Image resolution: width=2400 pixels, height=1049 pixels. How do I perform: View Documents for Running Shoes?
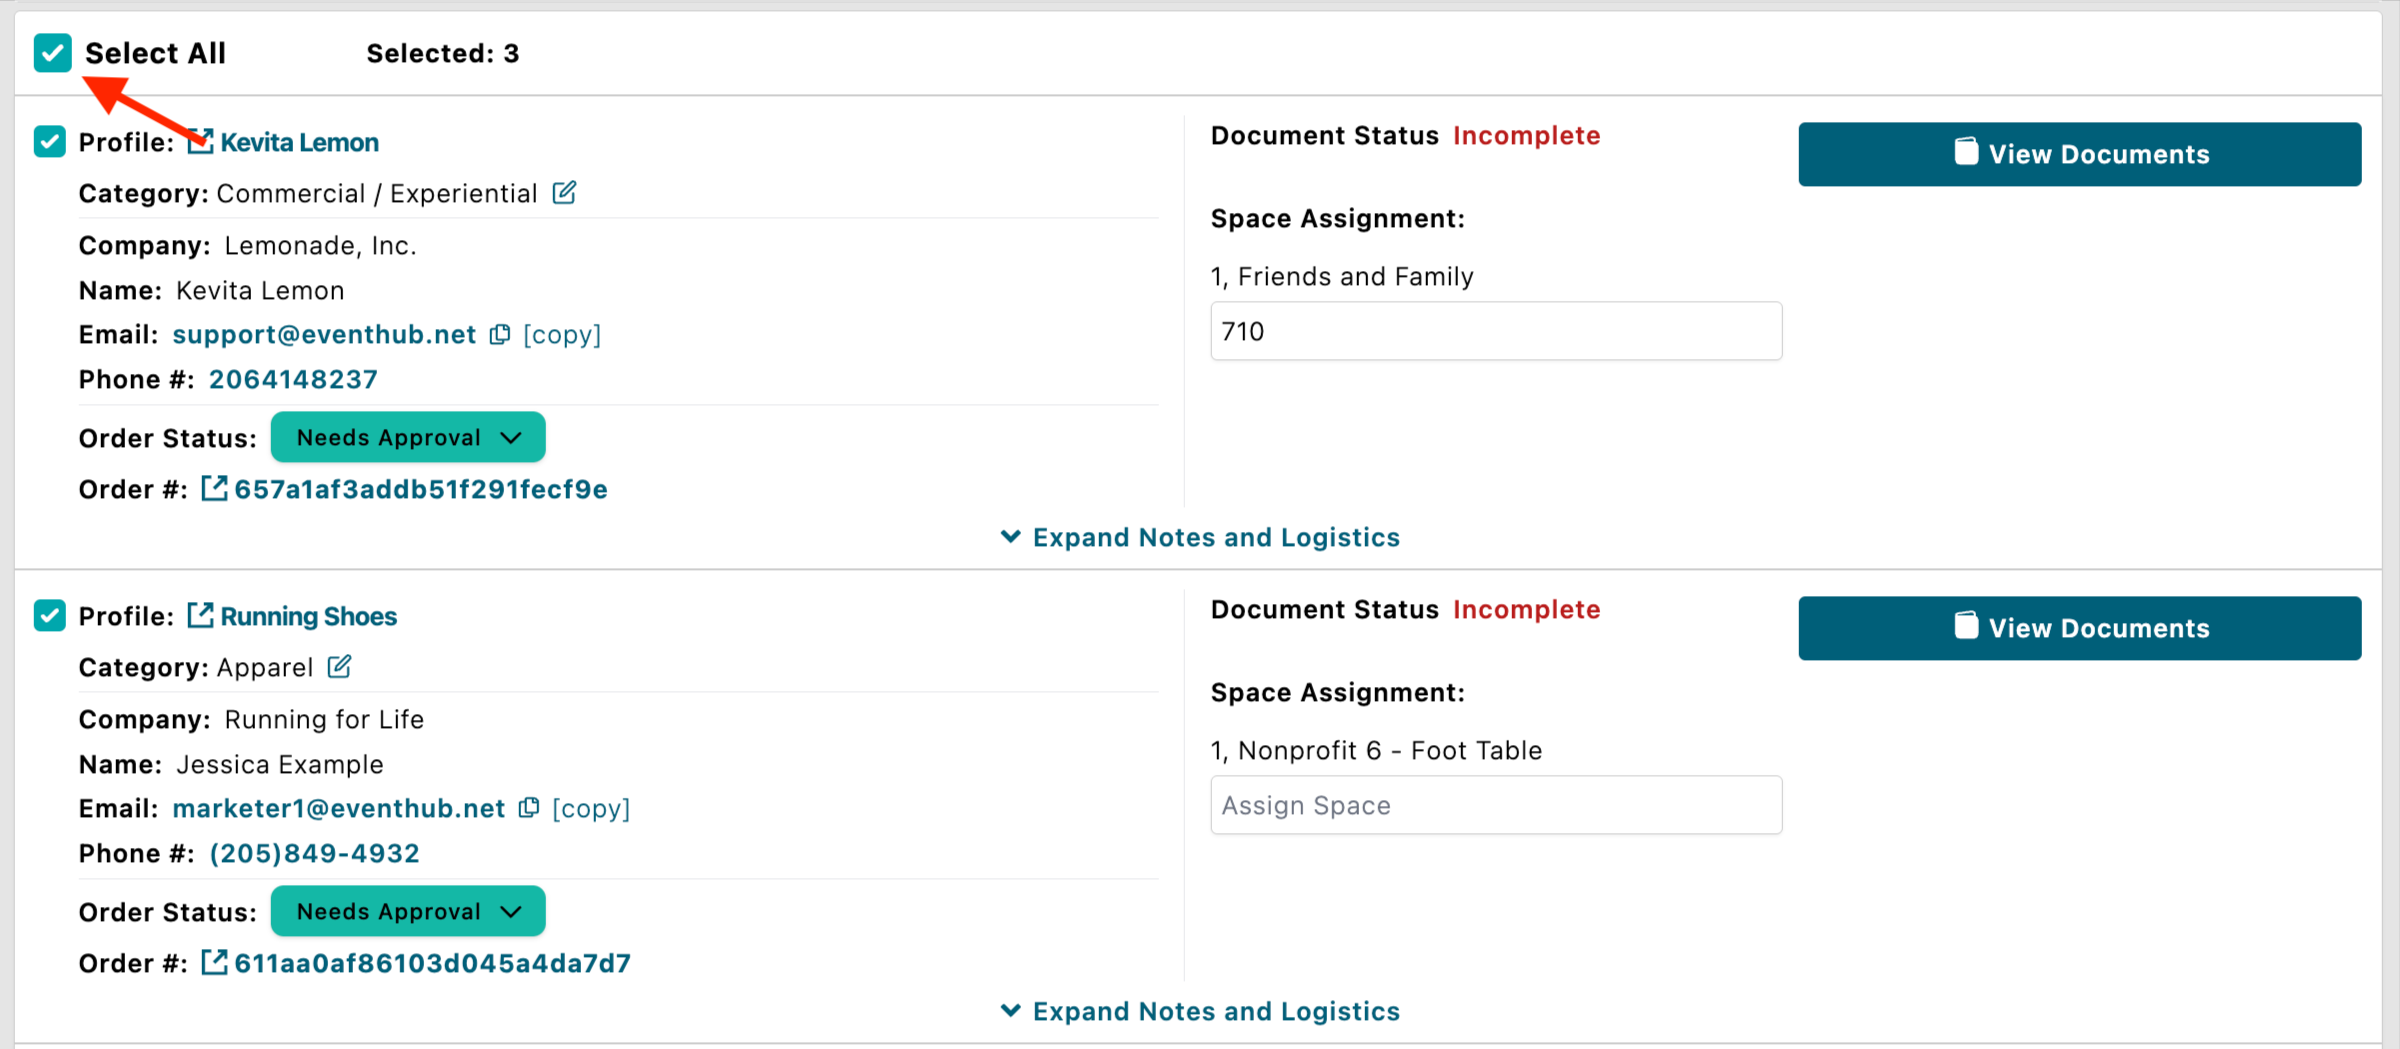2079,628
